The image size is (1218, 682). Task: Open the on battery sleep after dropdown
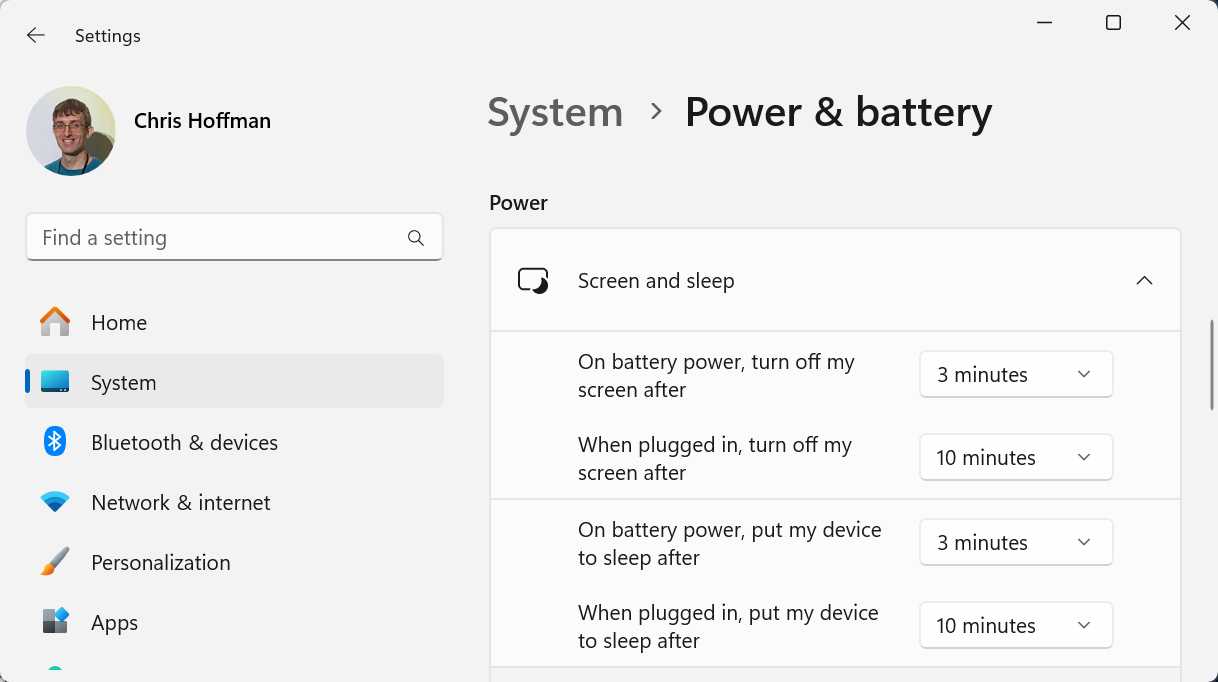(x=1015, y=542)
